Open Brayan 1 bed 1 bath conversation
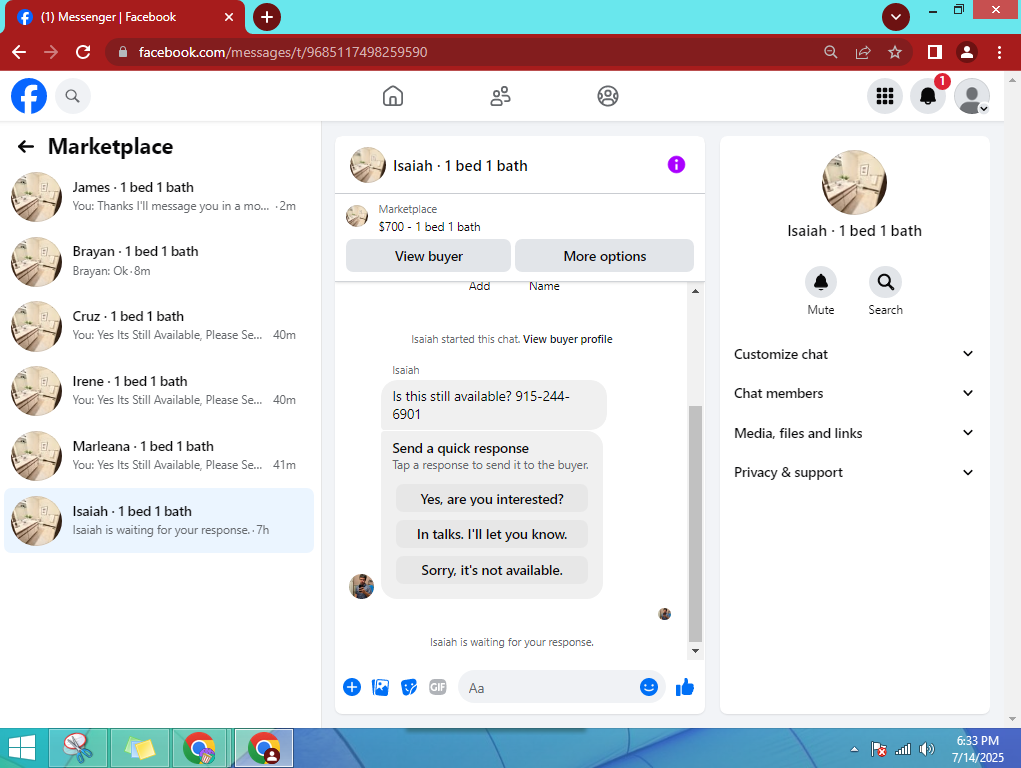This screenshot has height=768, width=1021. click(x=159, y=261)
